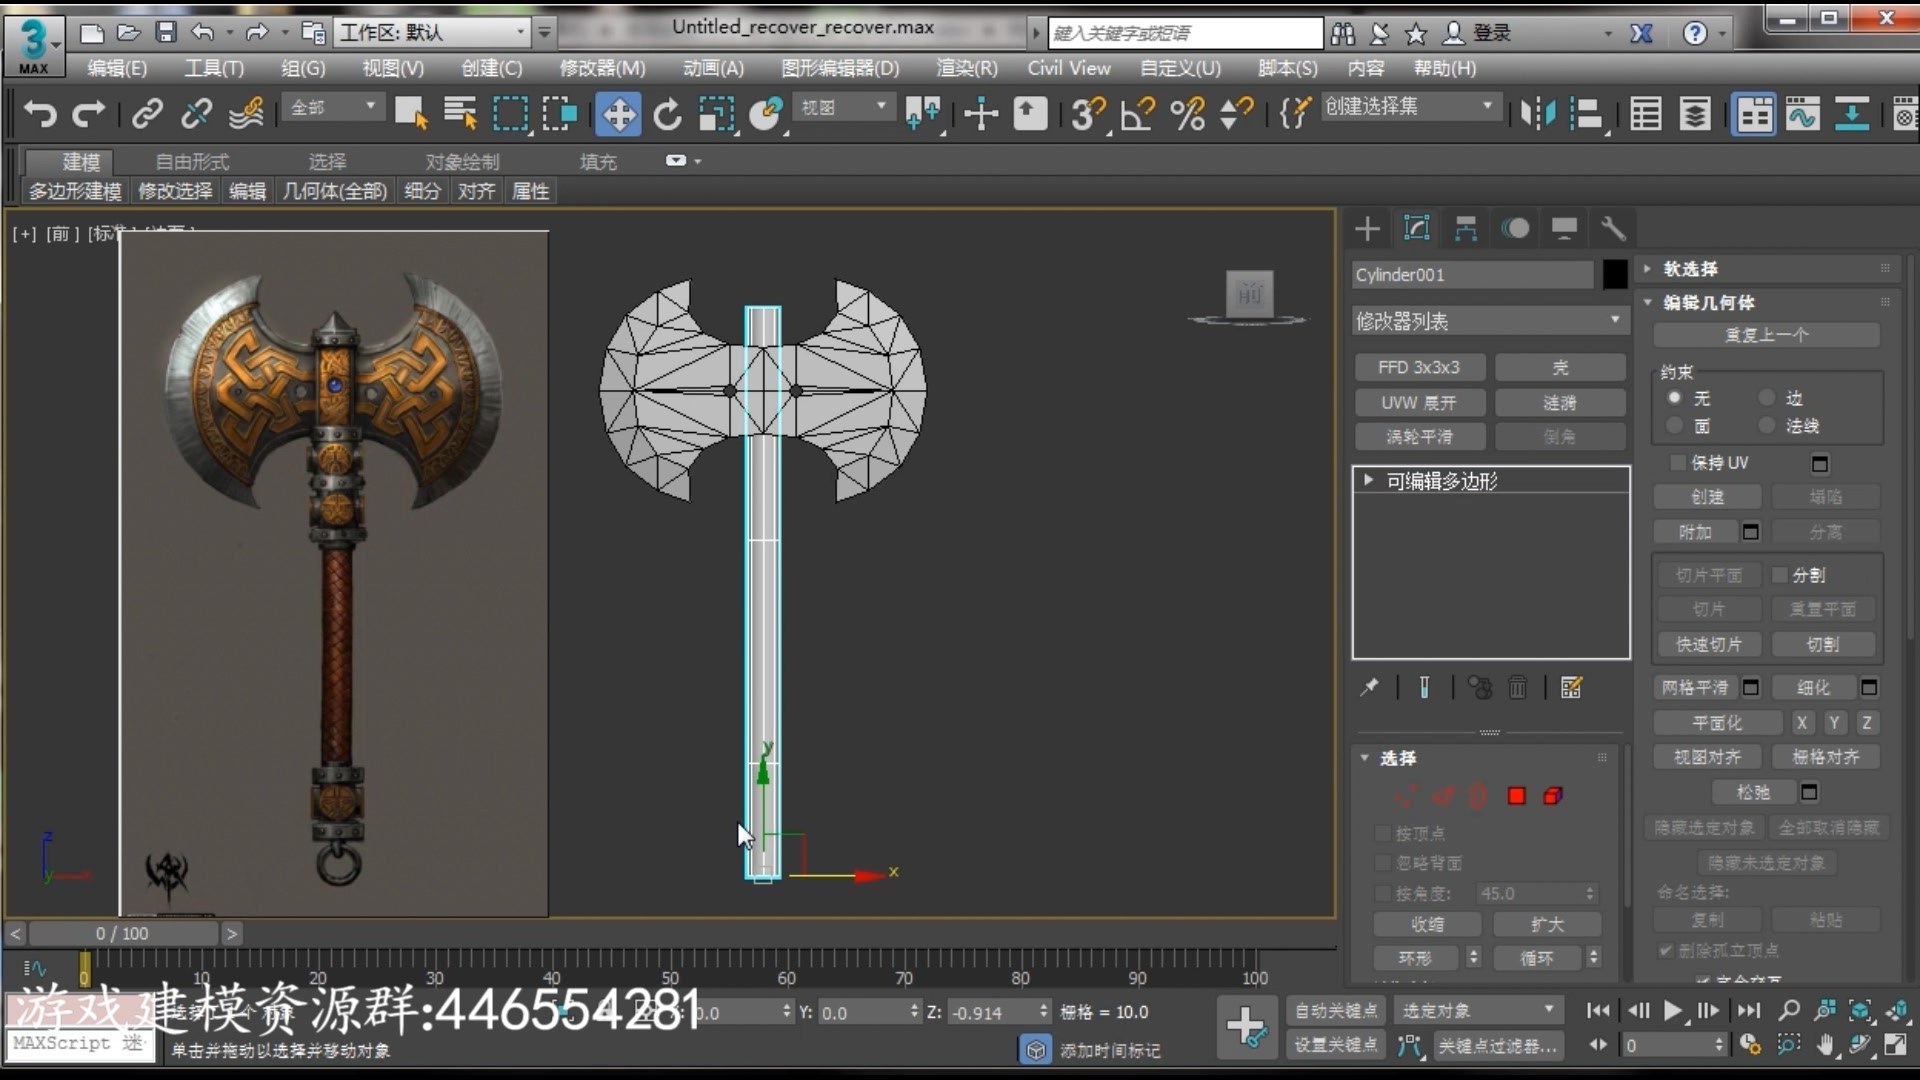Enable the 保持 UV checkbox
The width and height of the screenshot is (1920, 1080).
click(1678, 462)
